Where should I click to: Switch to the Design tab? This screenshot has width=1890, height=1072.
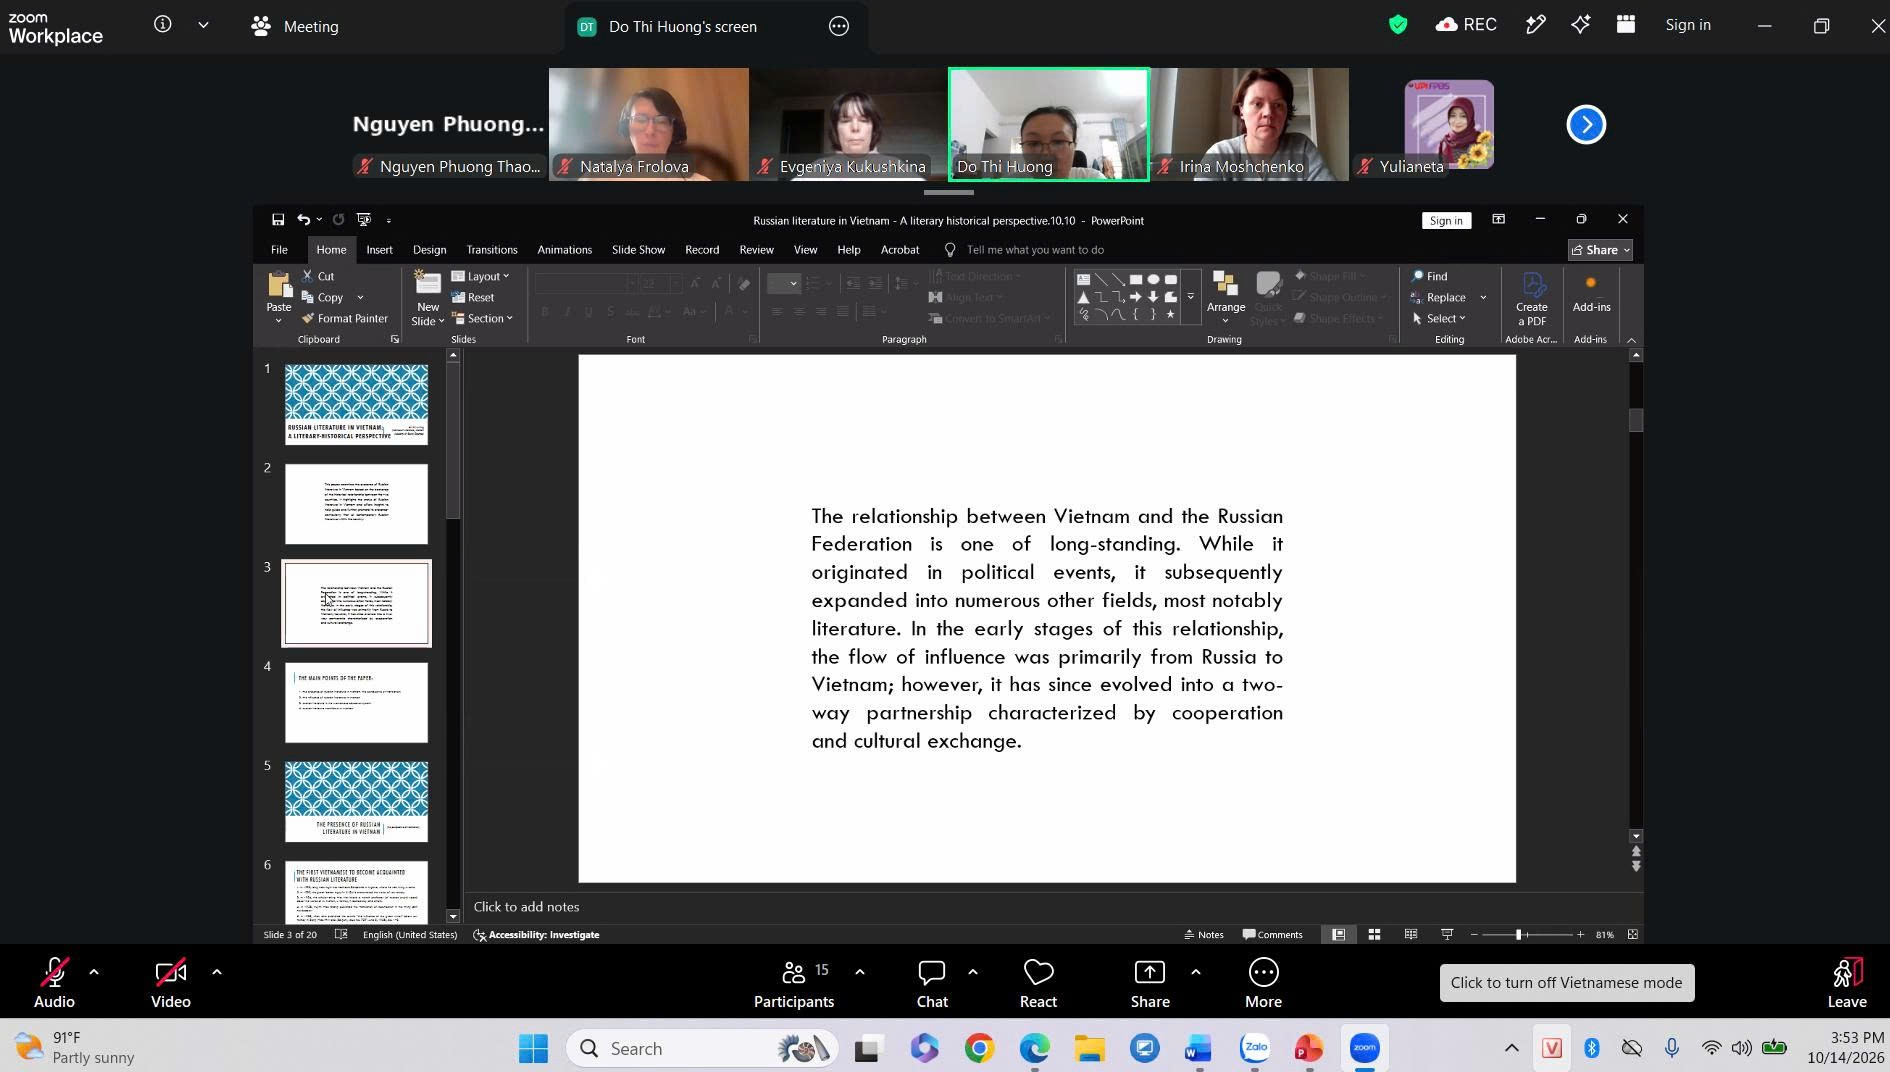(x=429, y=250)
